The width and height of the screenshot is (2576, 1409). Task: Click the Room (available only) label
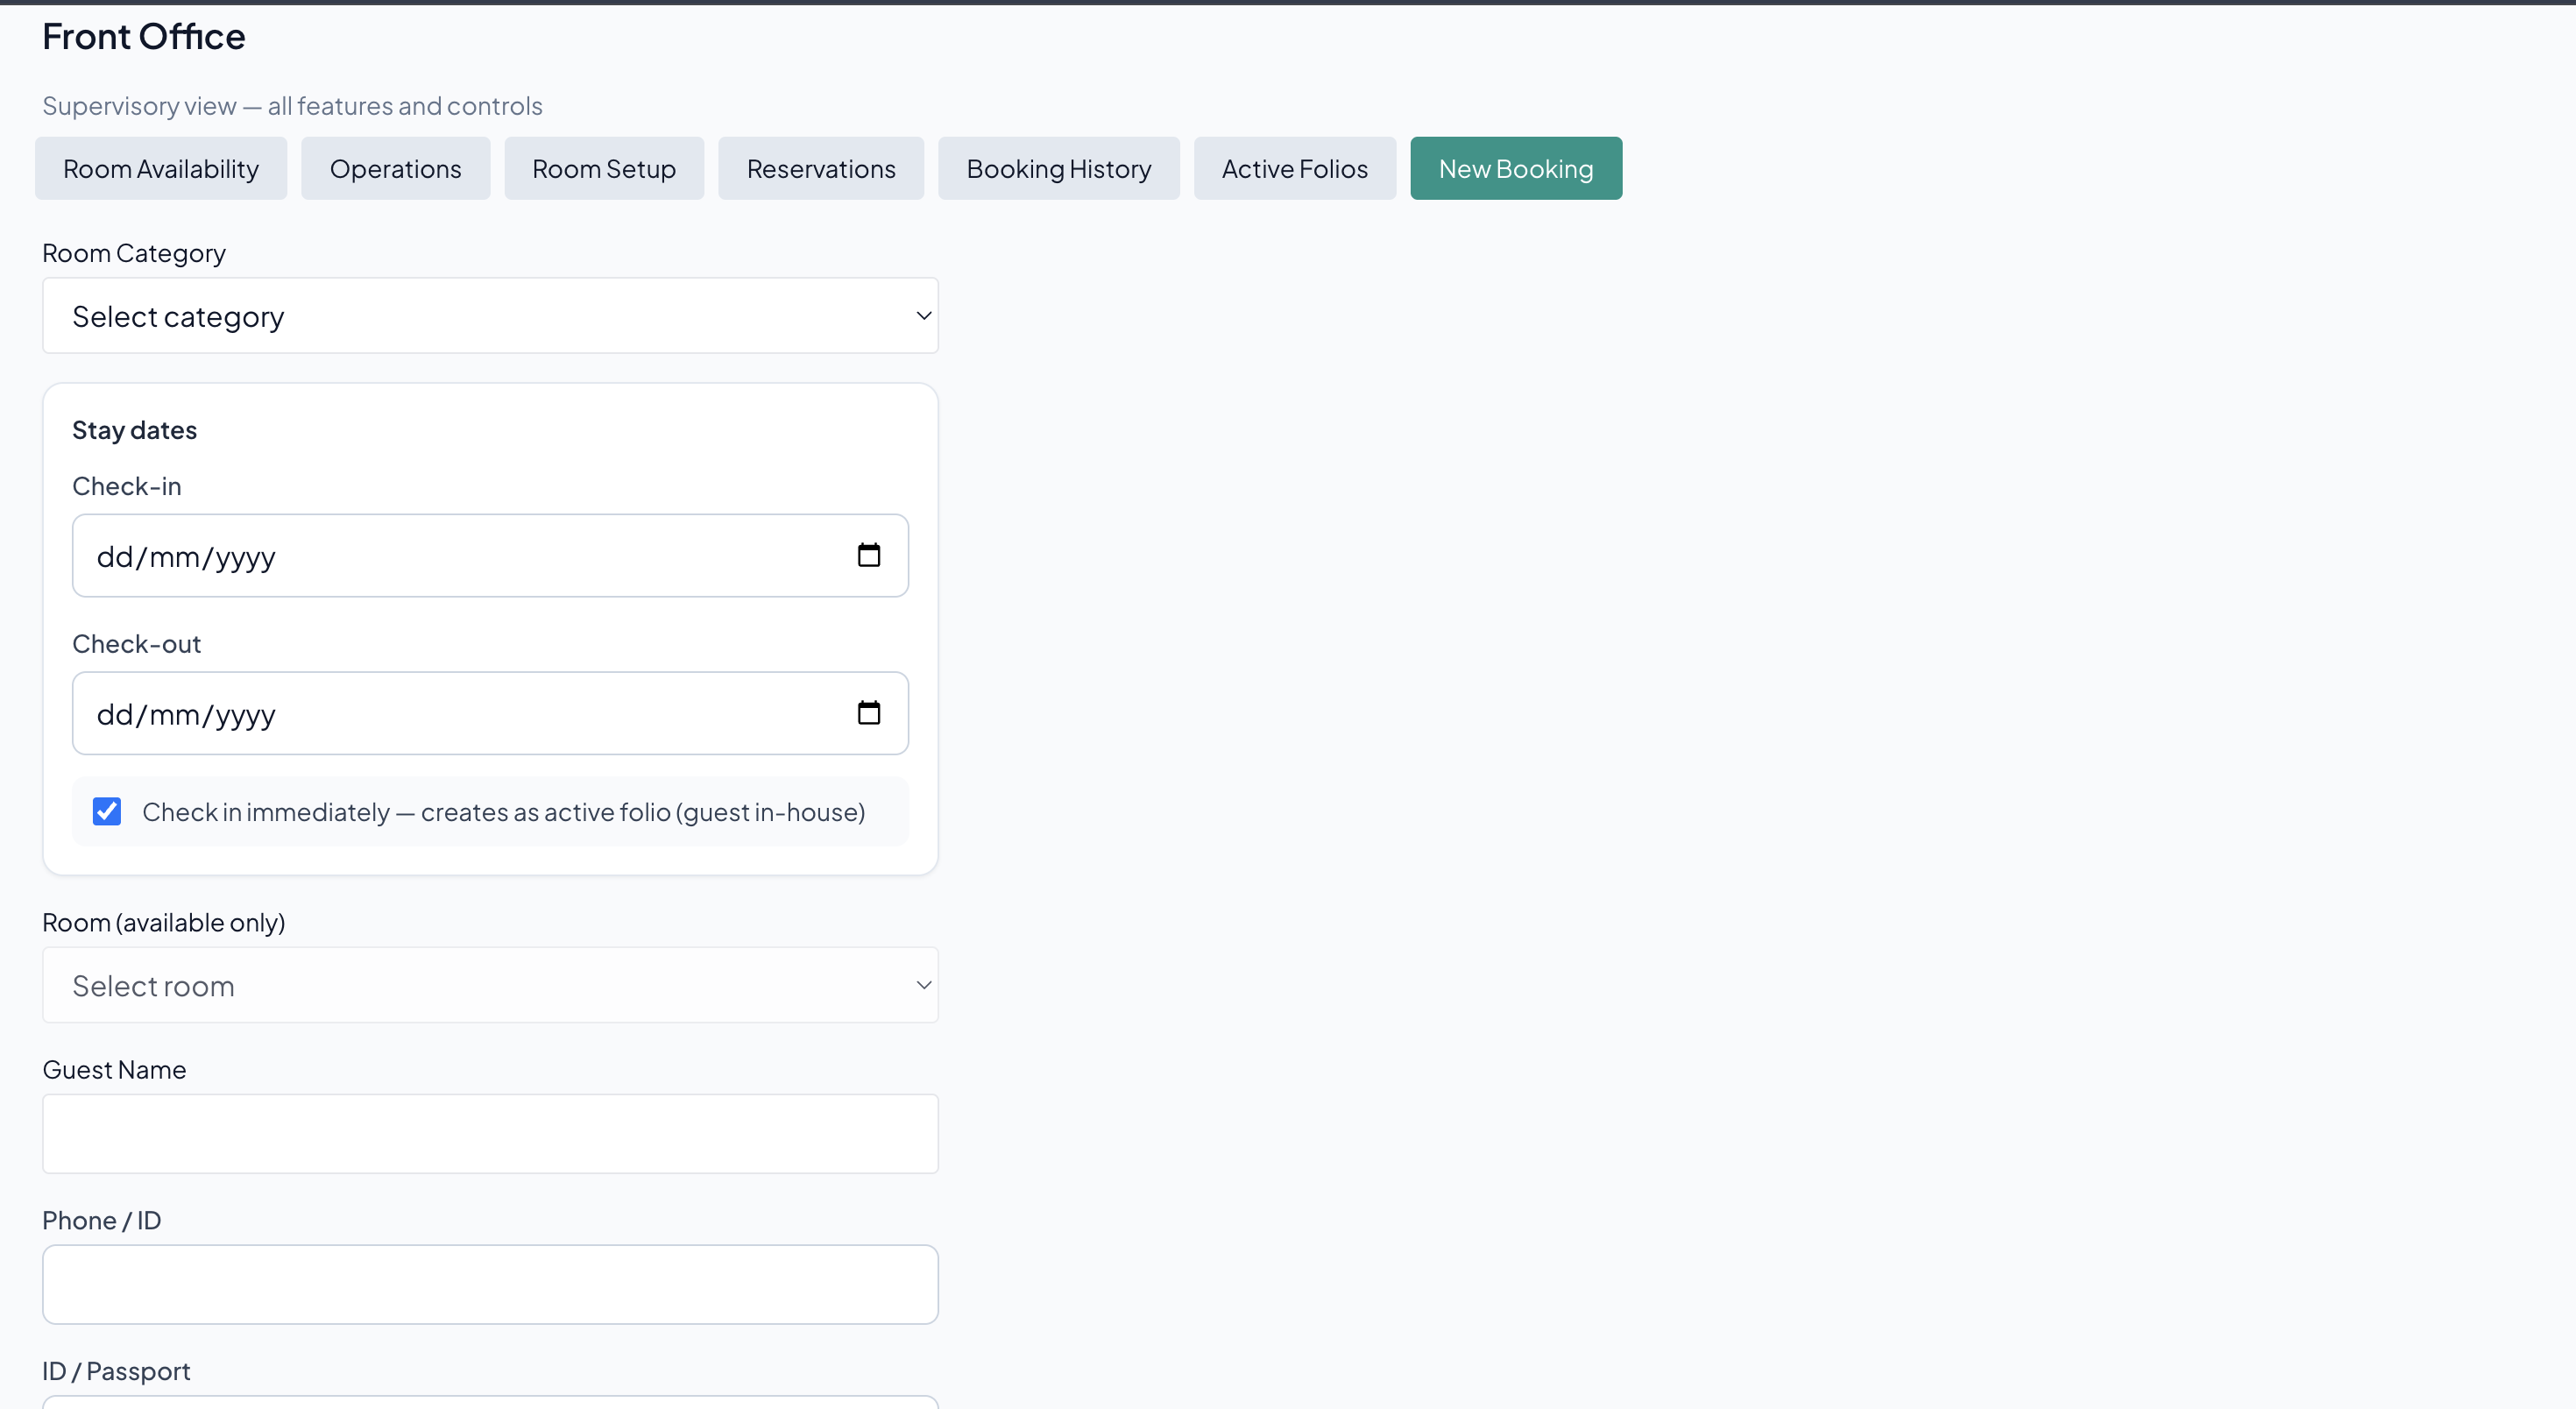coord(164,922)
